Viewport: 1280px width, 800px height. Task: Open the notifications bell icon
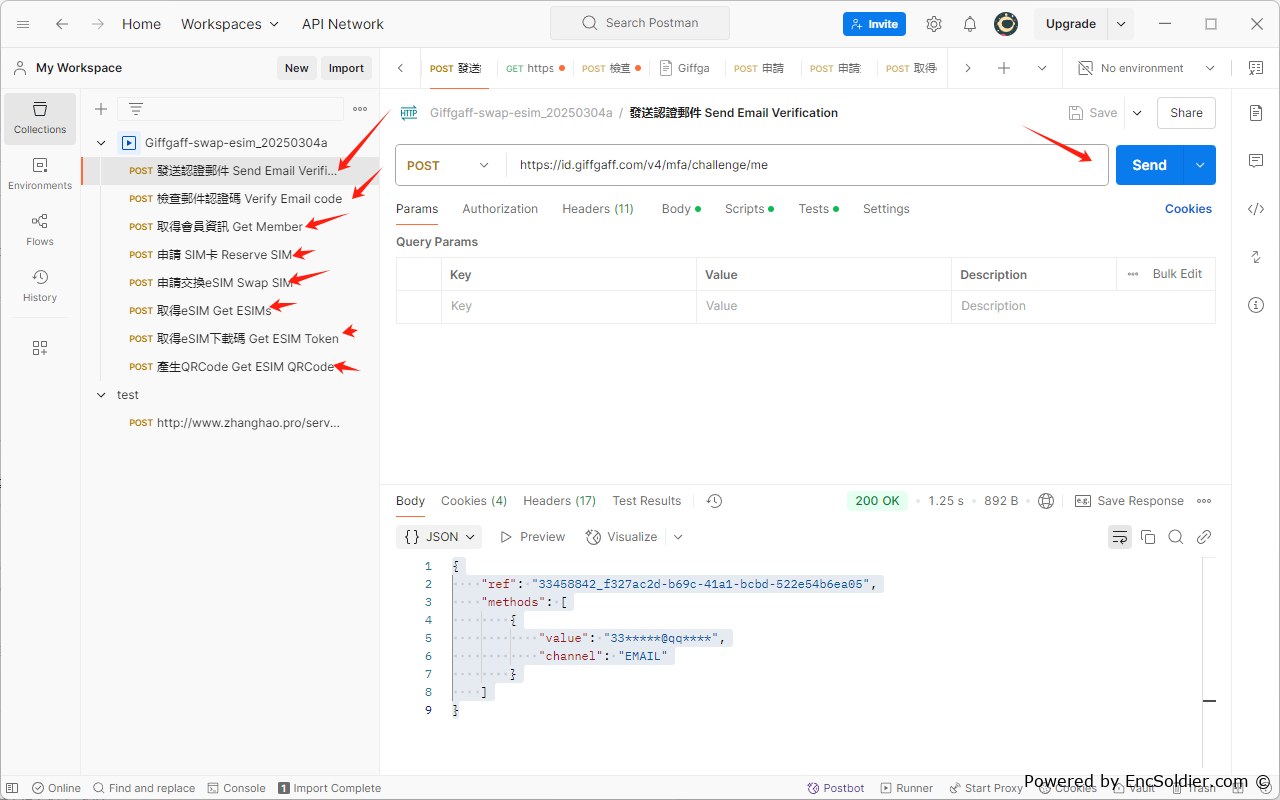pos(970,24)
